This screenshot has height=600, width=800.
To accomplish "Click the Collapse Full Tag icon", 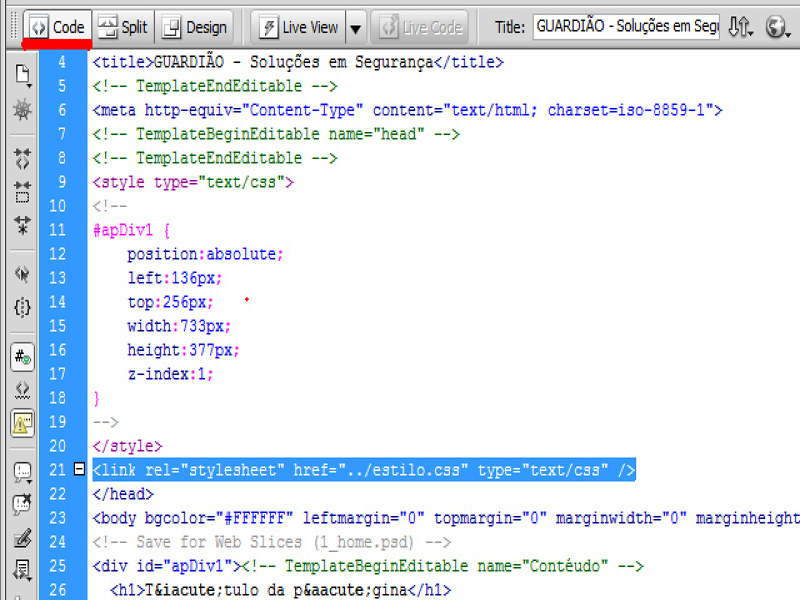I will tap(21, 159).
